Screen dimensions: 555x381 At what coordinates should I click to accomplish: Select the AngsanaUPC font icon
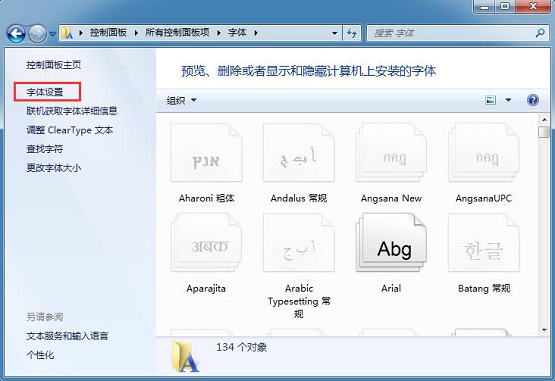pos(484,152)
